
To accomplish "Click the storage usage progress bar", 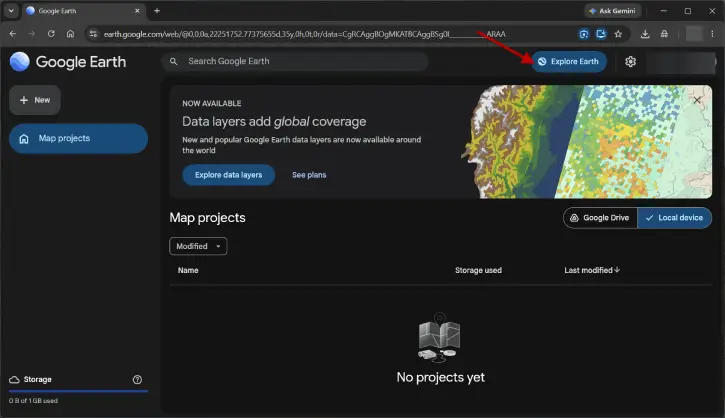I will click(x=78, y=391).
